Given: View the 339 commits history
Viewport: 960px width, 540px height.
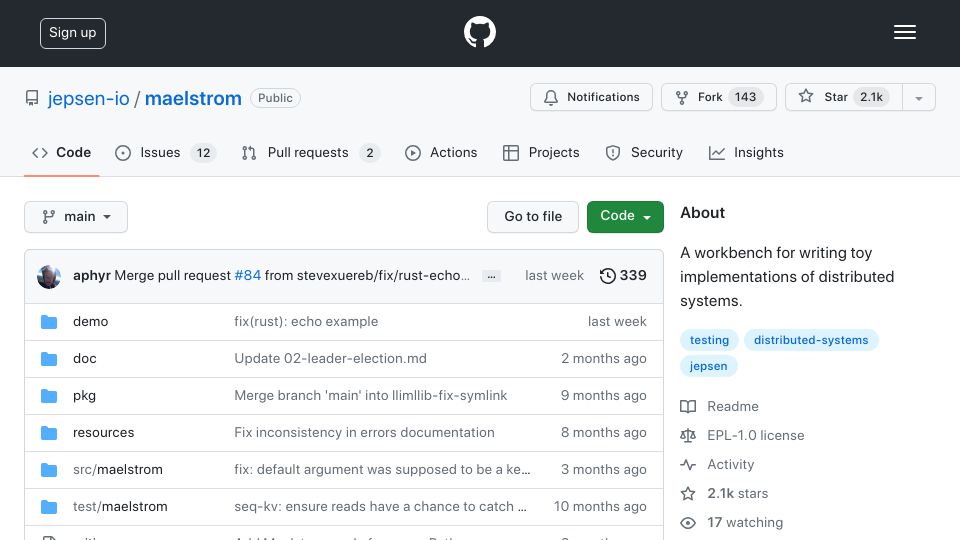Looking at the screenshot, I should coord(623,276).
